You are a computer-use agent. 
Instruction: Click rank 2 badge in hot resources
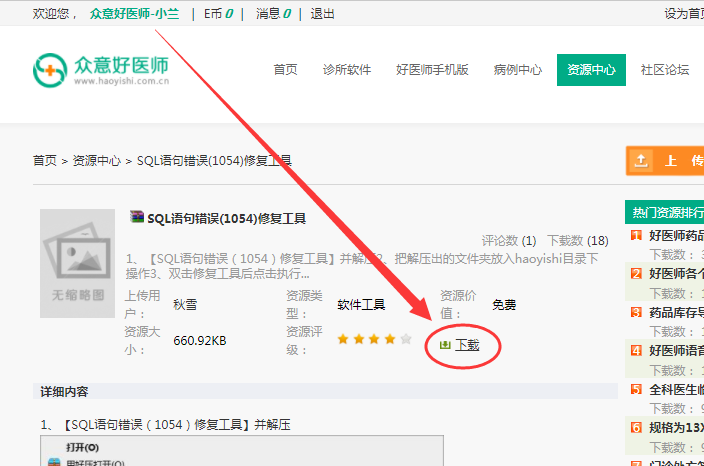coord(636,273)
